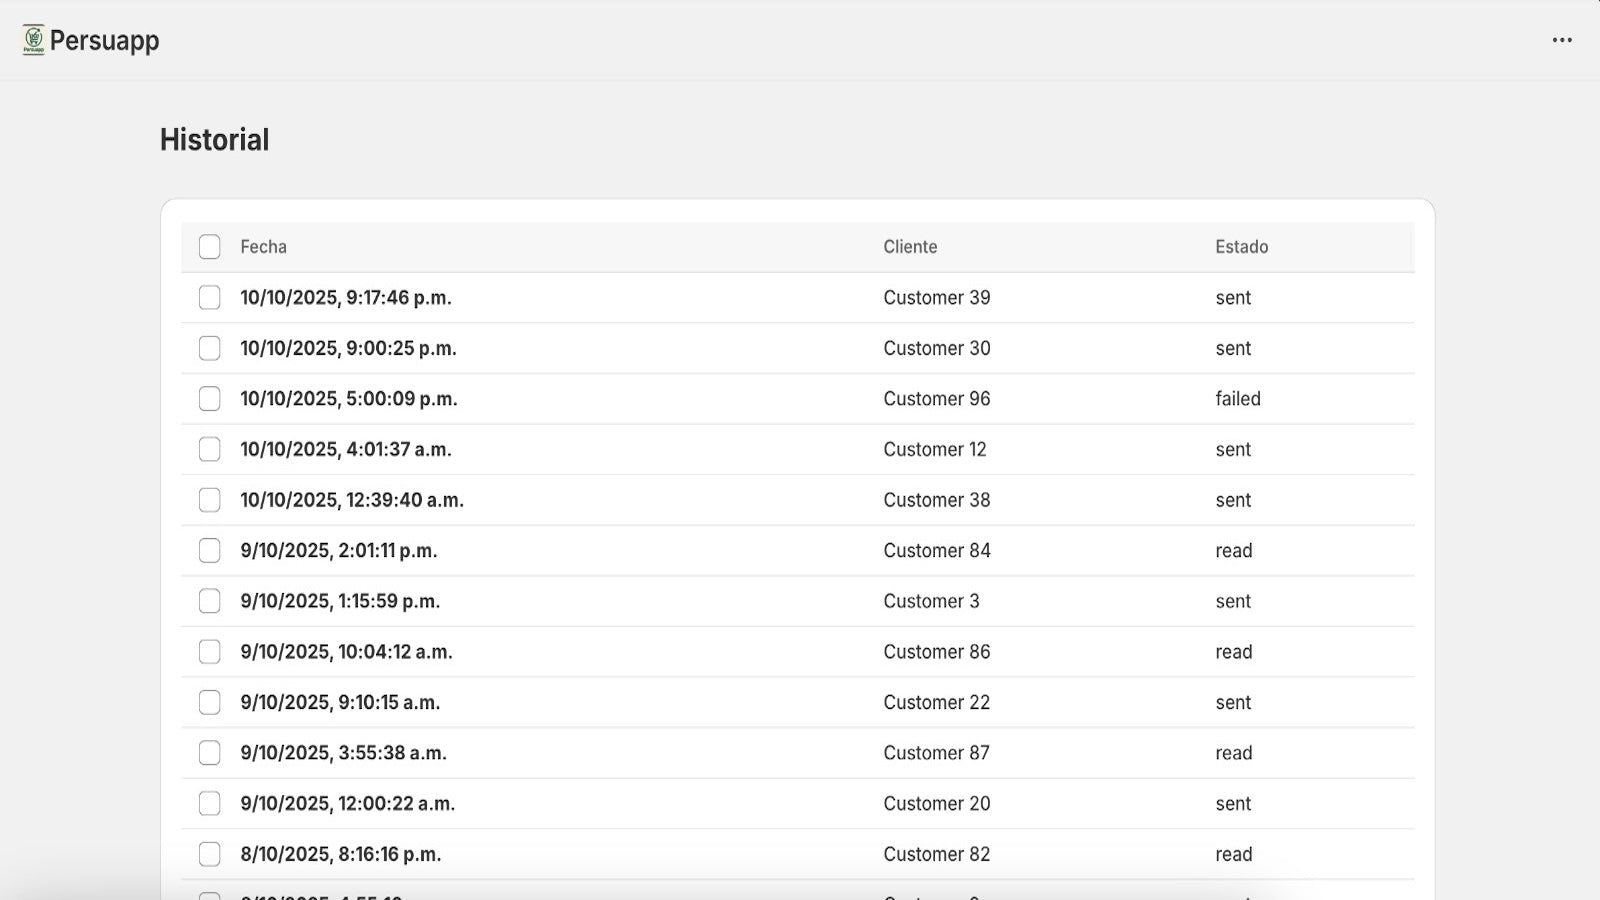1600x900 pixels.
Task: Tick the failed Customer 96 row checkbox
Action: (209, 399)
